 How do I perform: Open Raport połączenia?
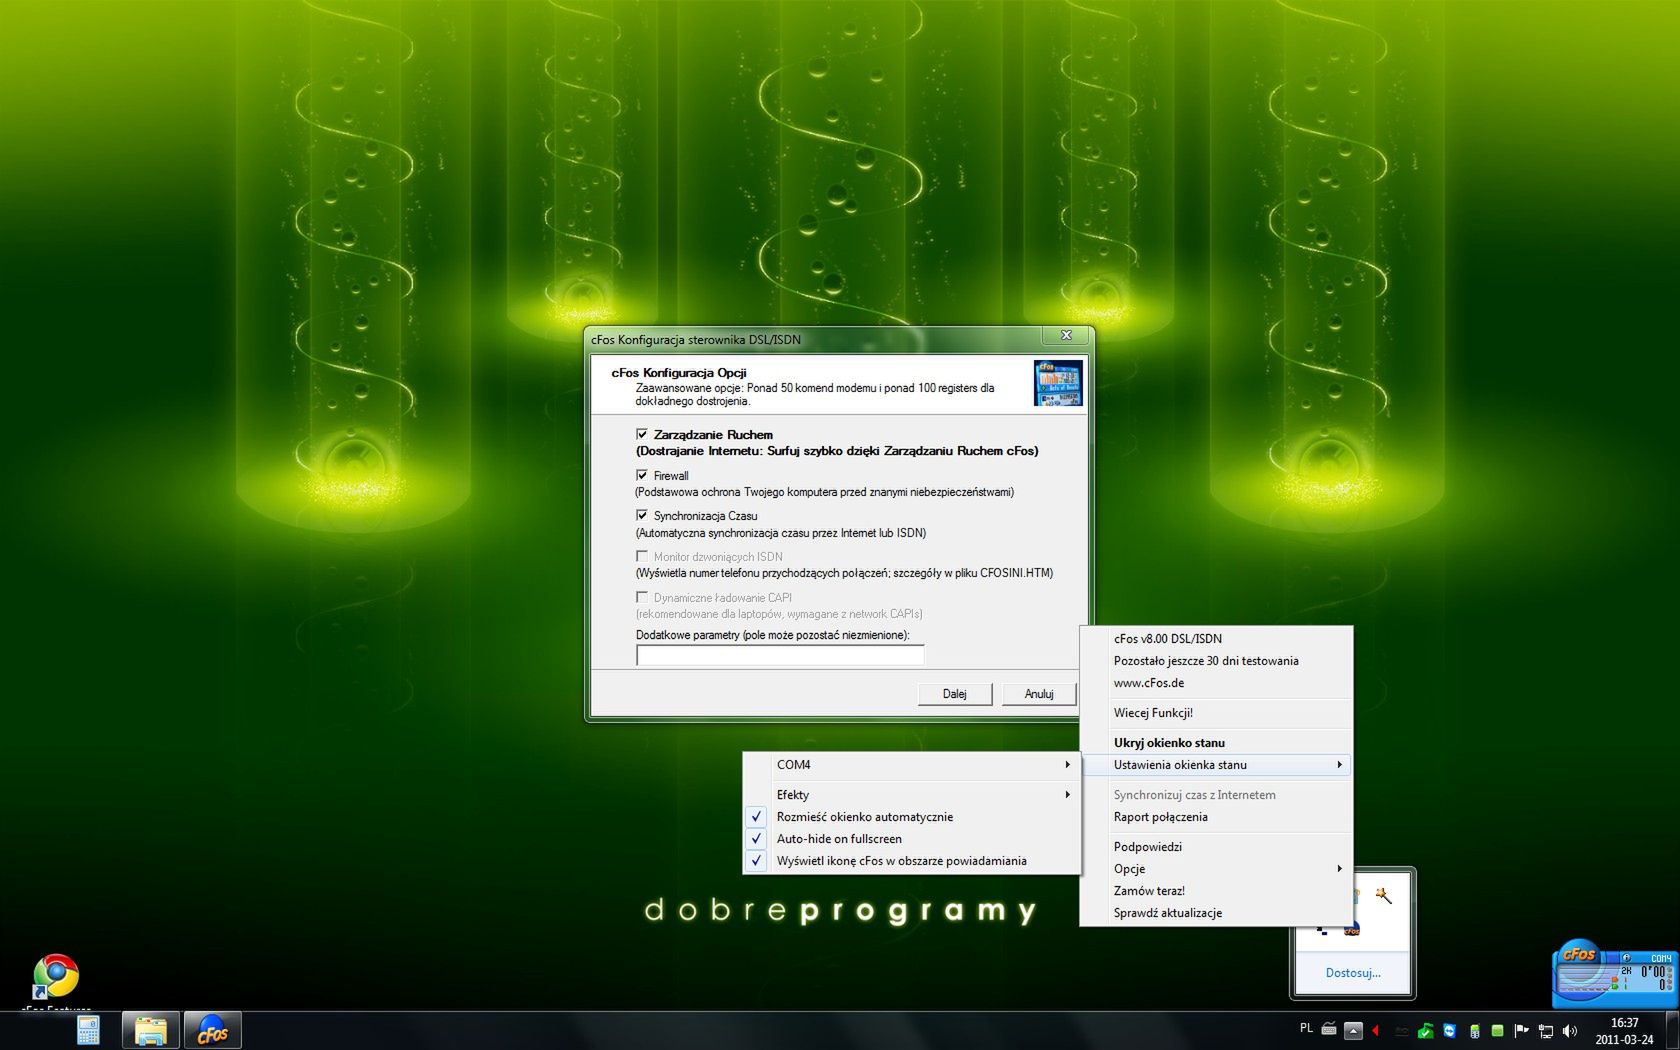[1216, 817]
